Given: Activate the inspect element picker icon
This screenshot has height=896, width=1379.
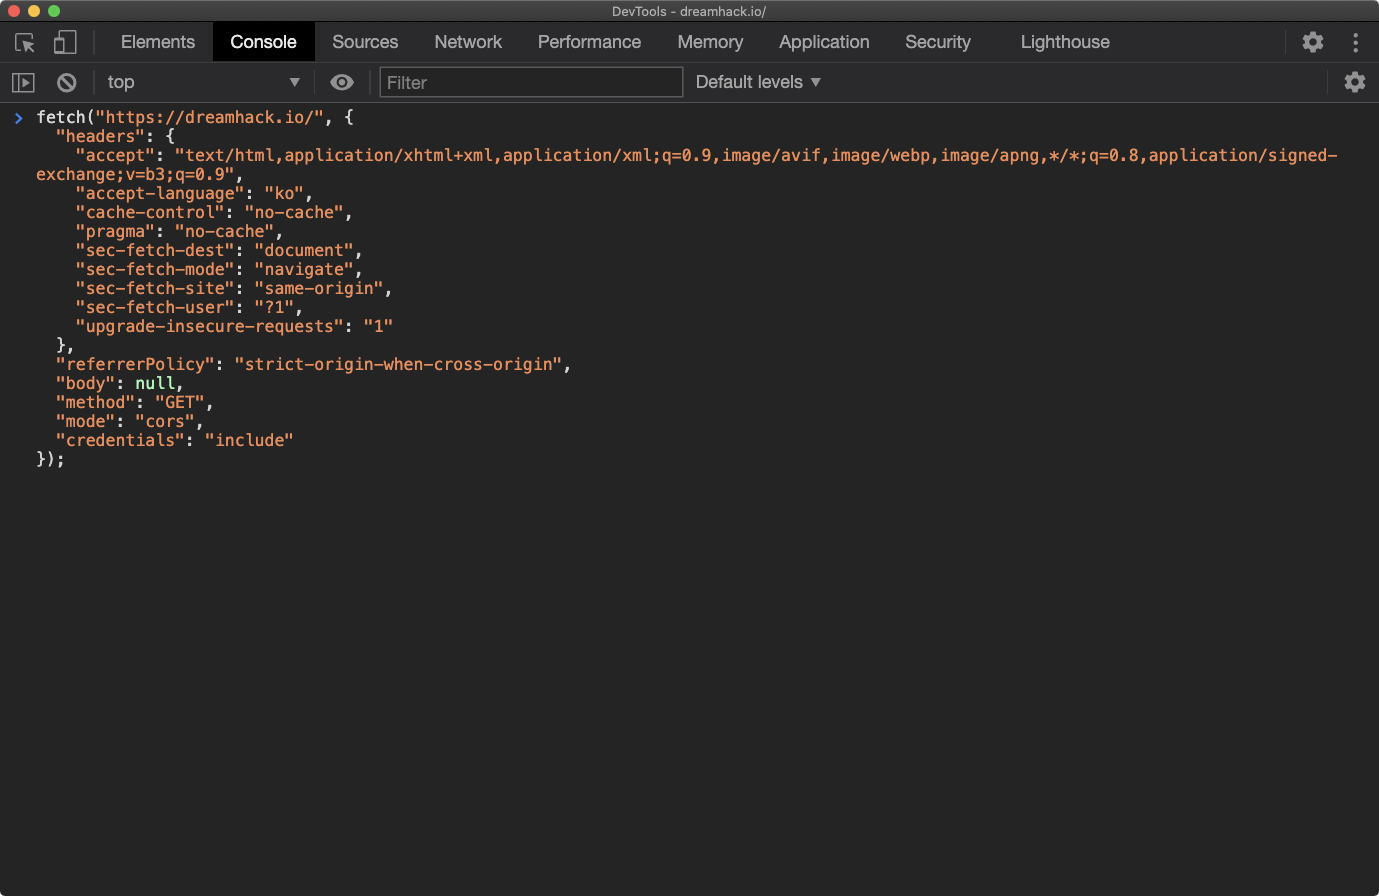Looking at the screenshot, I should pos(25,42).
